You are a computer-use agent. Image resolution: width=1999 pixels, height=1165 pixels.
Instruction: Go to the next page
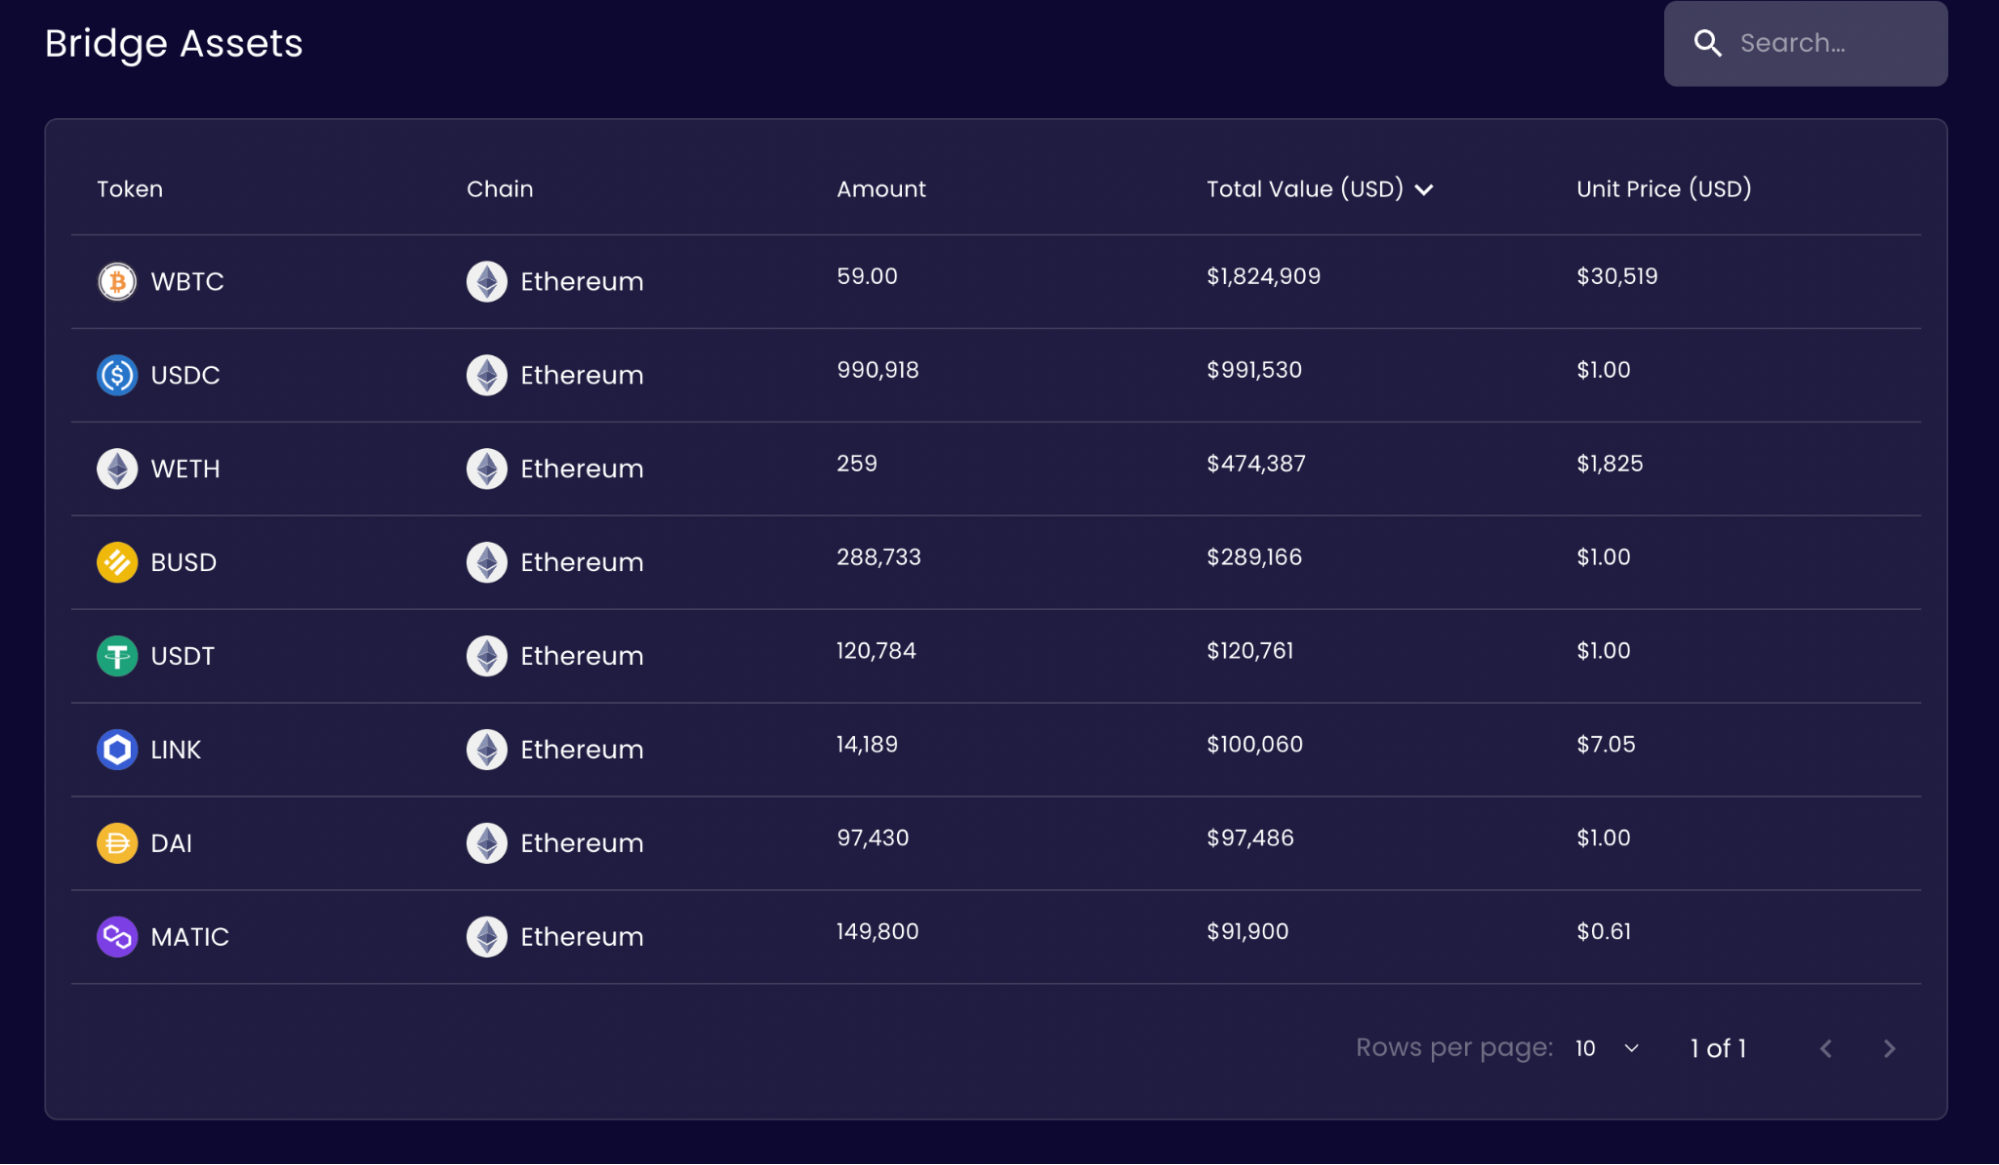[x=1889, y=1048]
